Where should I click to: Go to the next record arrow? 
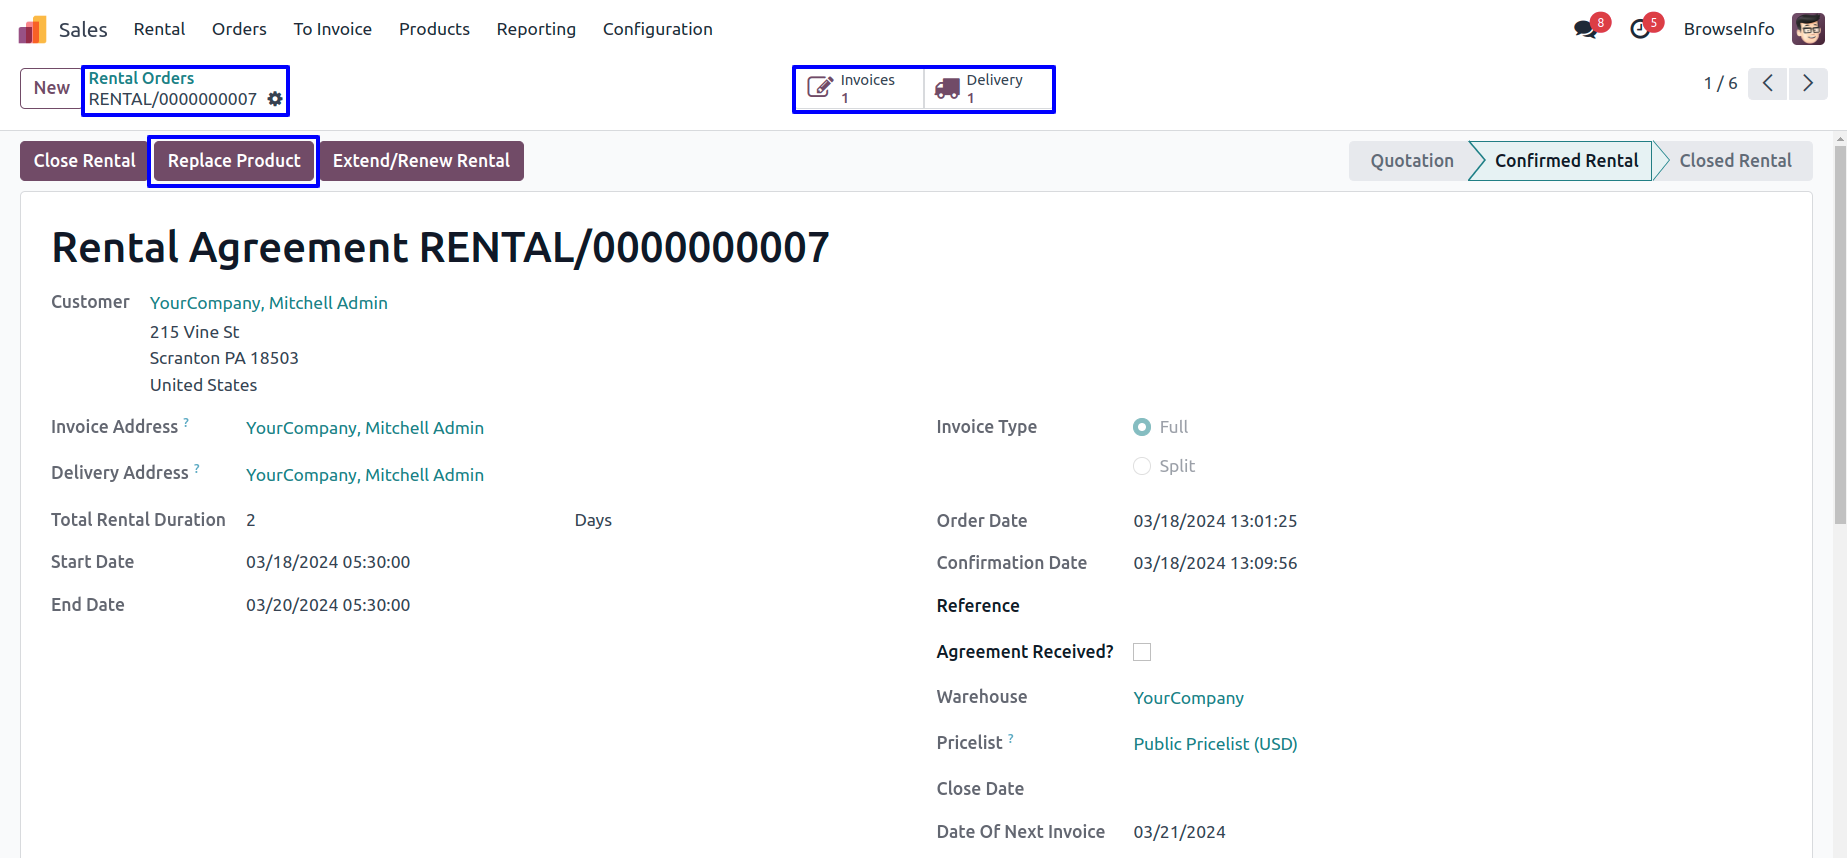click(1808, 83)
